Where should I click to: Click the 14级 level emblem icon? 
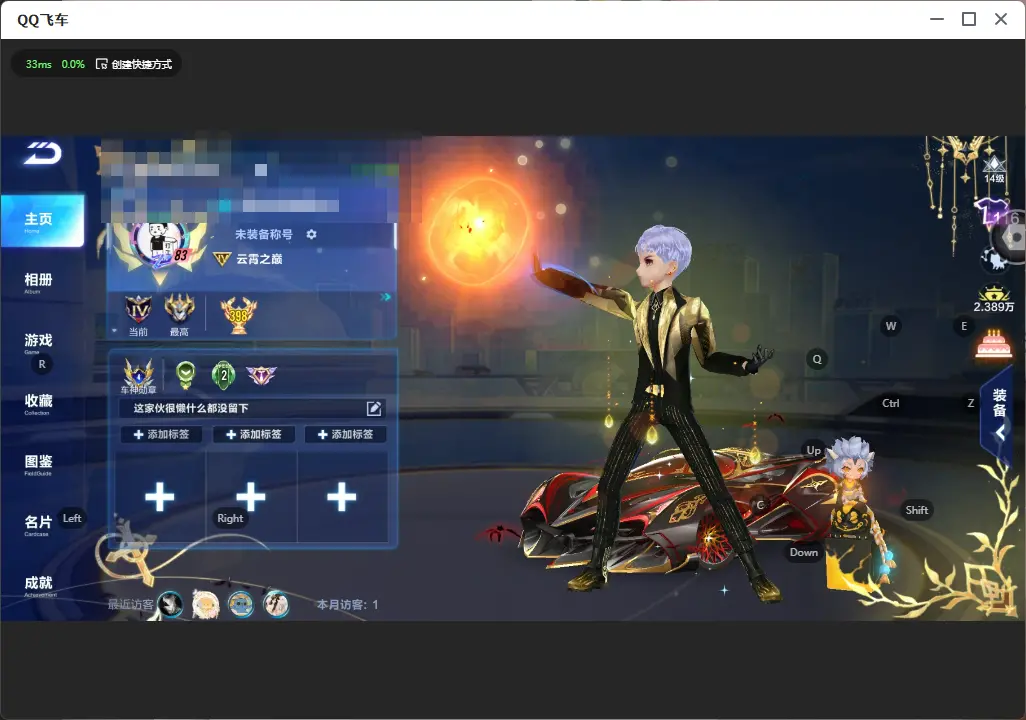click(x=994, y=170)
